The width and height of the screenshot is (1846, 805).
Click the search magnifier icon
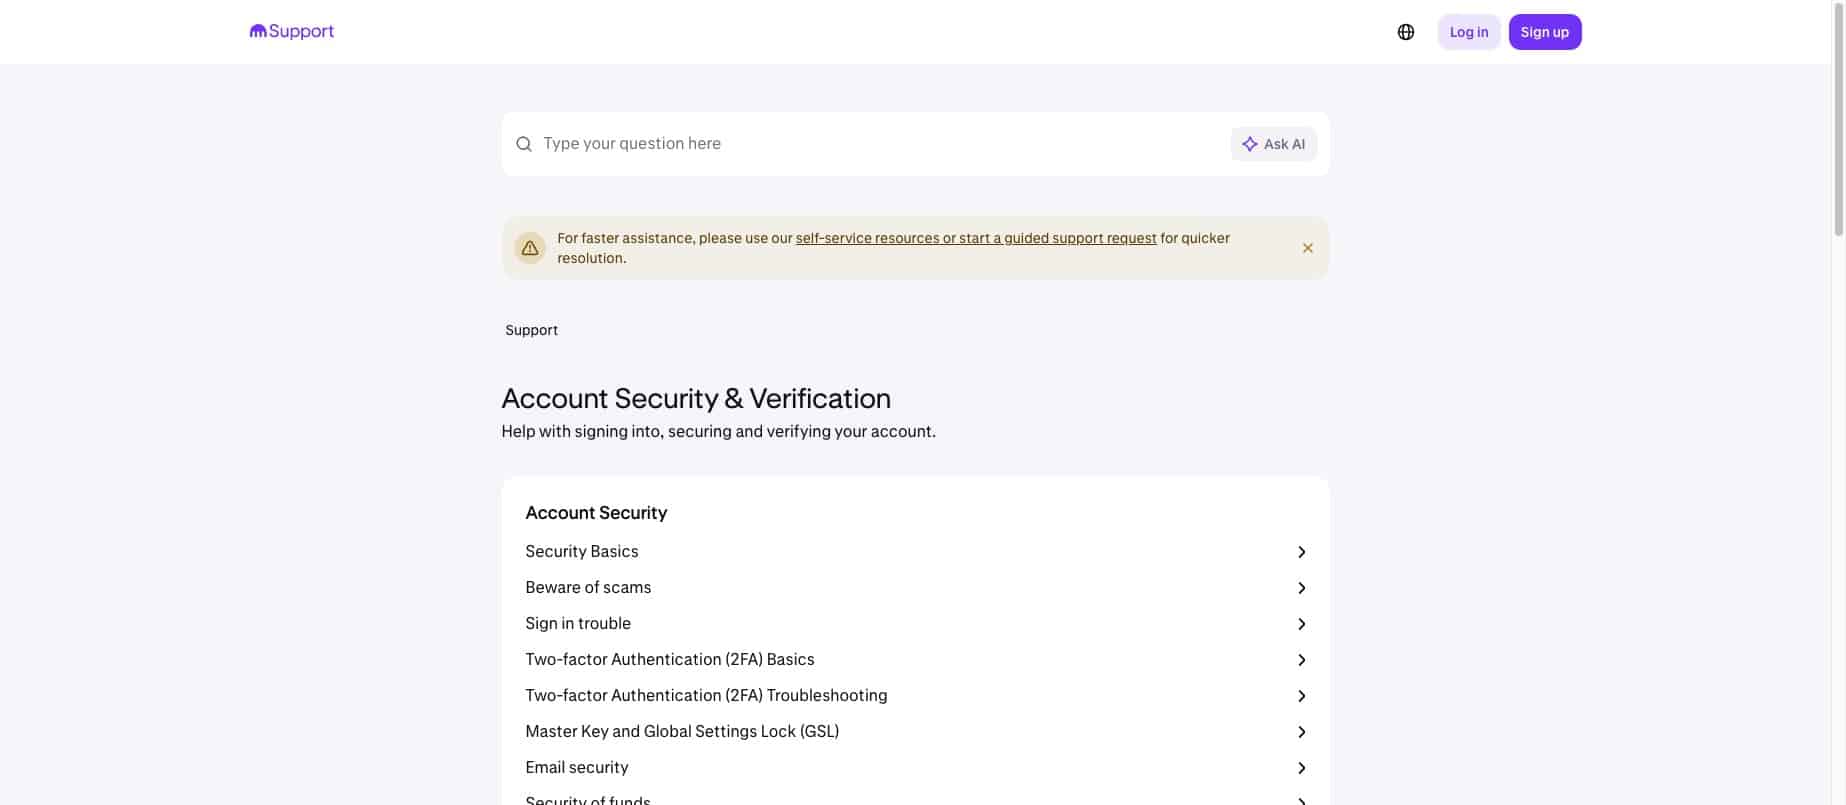tap(523, 144)
